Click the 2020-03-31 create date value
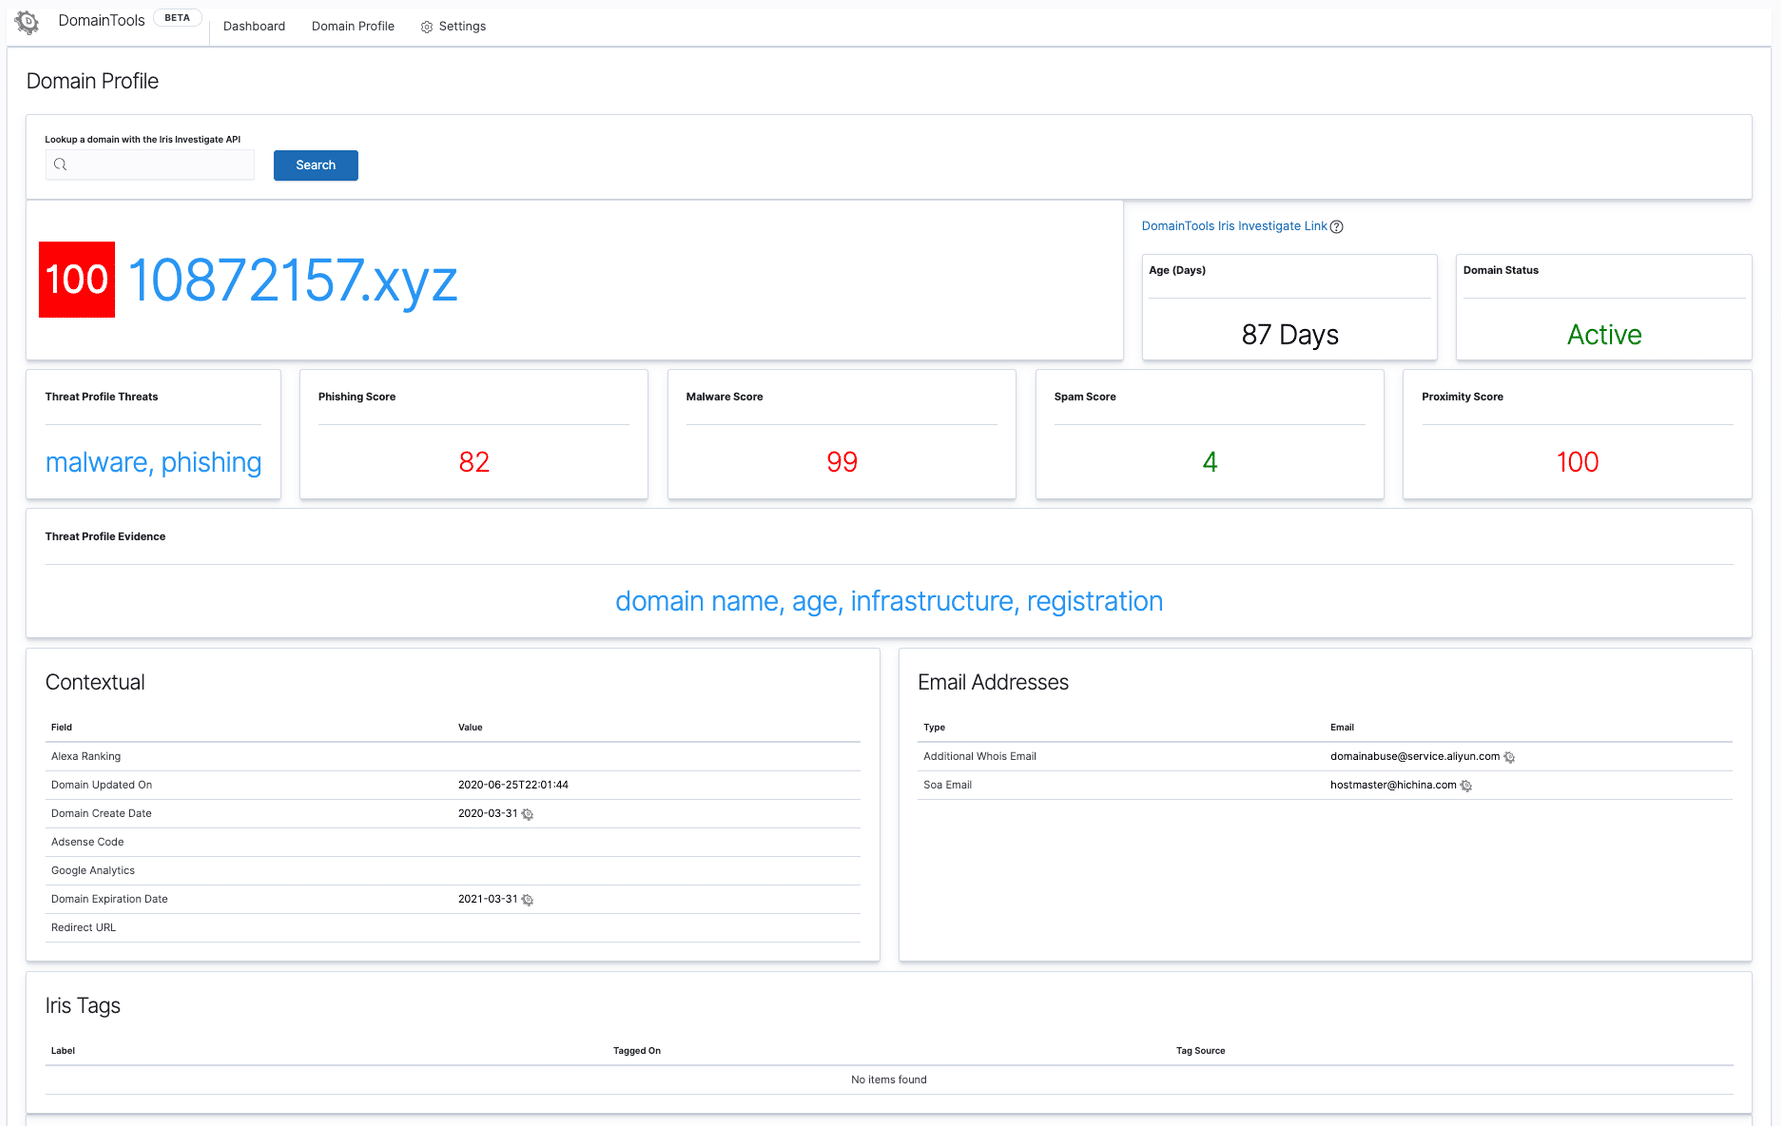 (487, 814)
